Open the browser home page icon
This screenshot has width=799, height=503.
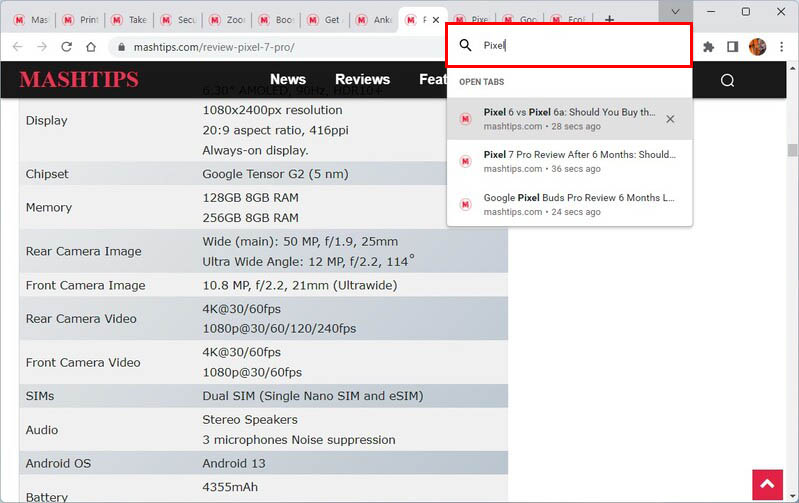coord(91,47)
